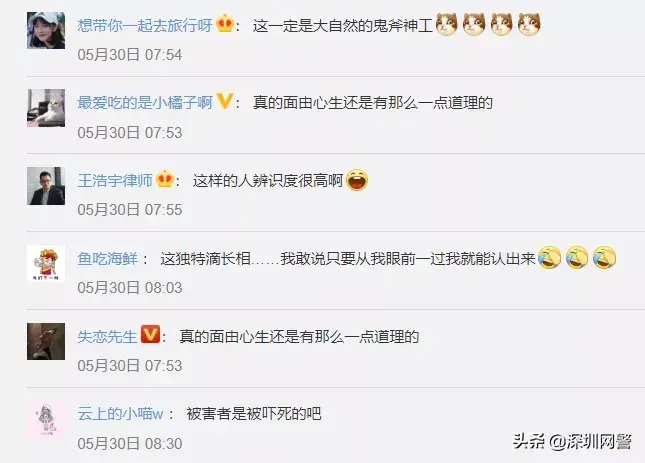The image size is (645, 463).
Task: Click the username 云上的小喵w
Action: [120, 414]
